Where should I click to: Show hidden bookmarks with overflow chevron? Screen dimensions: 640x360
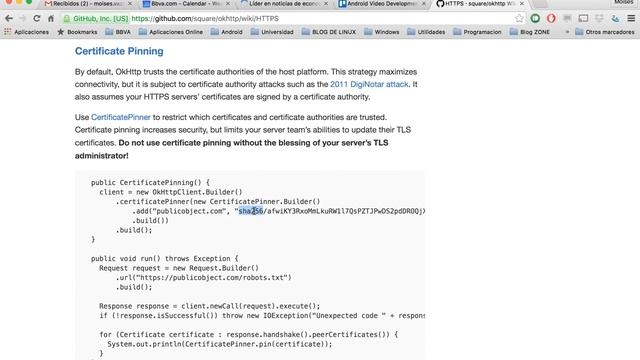(567, 32)
